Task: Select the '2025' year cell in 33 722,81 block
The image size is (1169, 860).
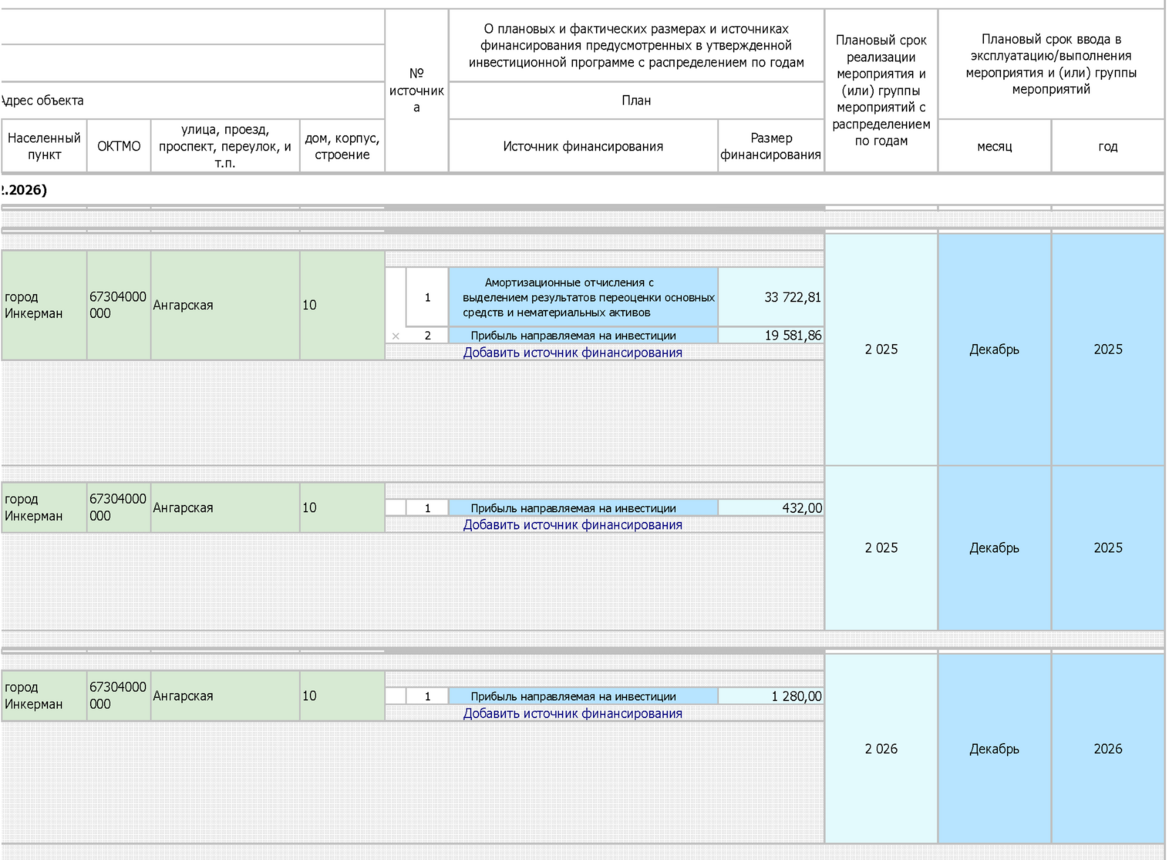Action: [x=1108, y=350]
